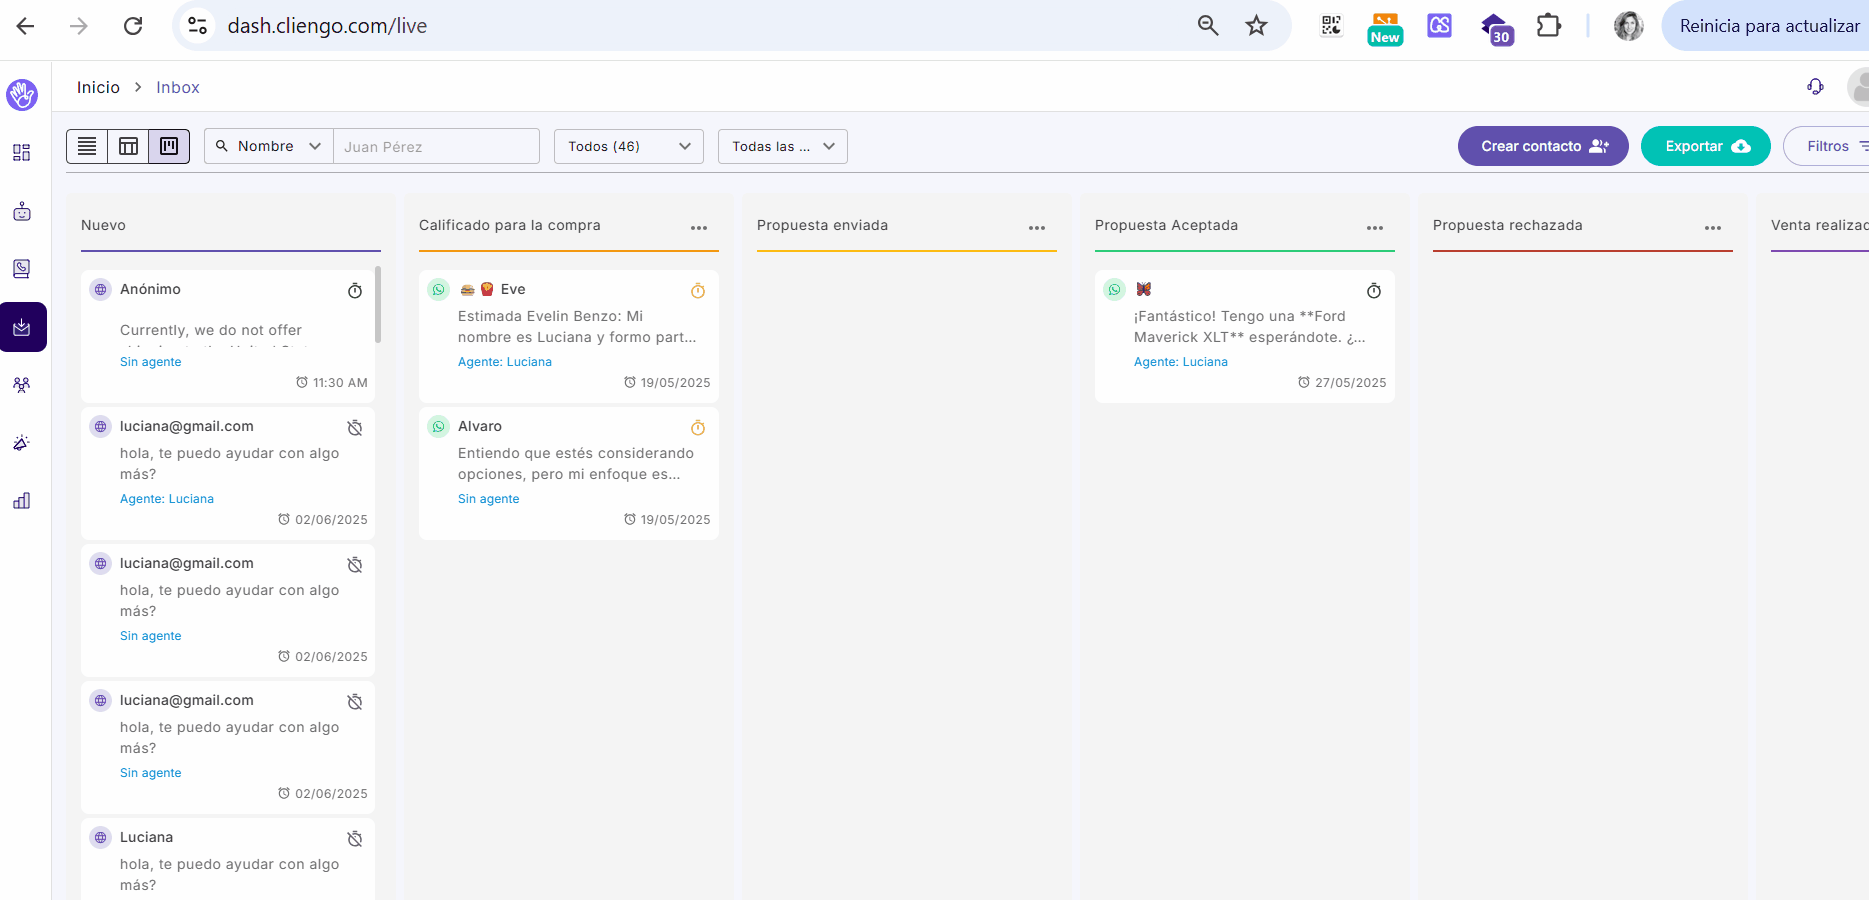Open the chatbot icon in sidebar
Screen dimensions: 1869x900
(22, 211)
